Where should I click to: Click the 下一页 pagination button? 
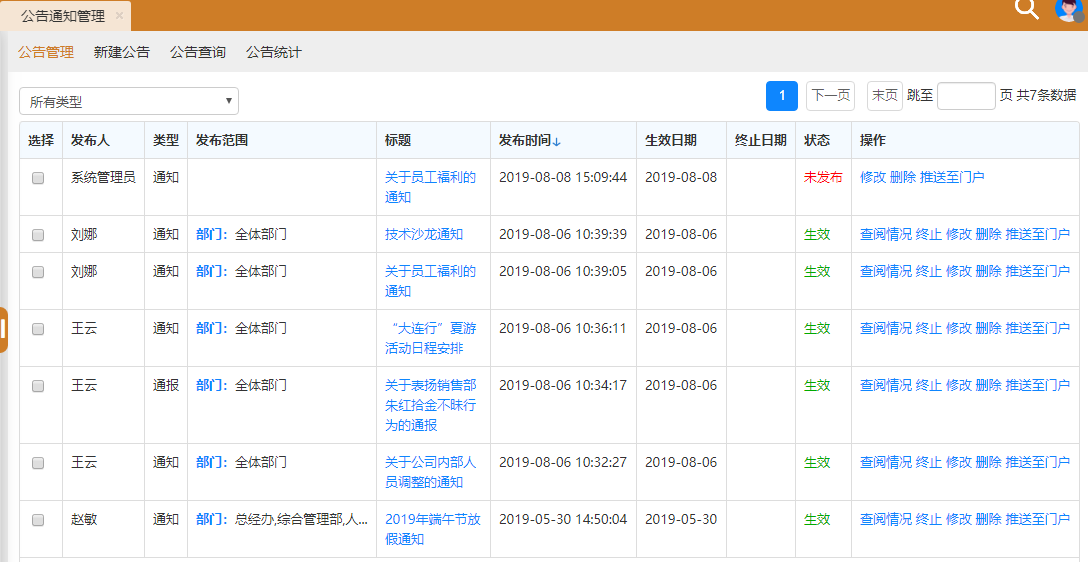[x=830, y=95]
